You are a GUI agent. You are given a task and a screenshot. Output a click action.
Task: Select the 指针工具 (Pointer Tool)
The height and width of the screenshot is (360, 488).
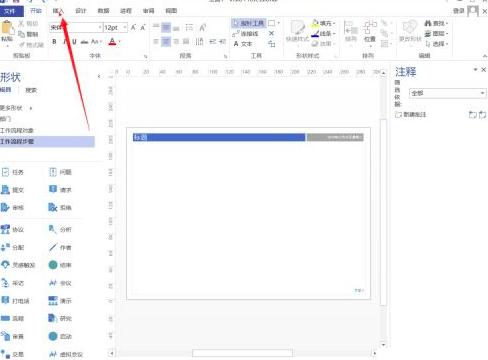(x=249, y=23)
